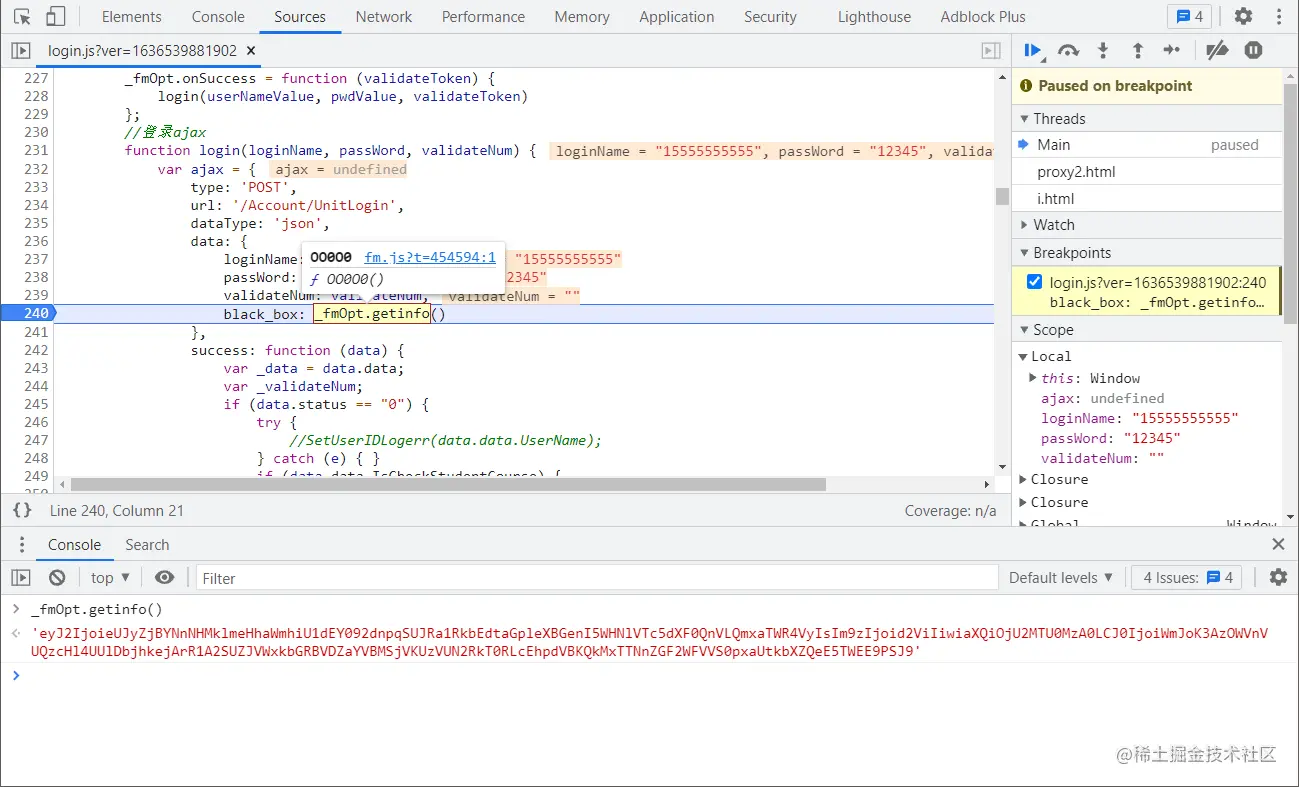Deactivate breakpoints icon in debugger toolbar
This screenshot has width=1299, height=787.
(1217, 50)
